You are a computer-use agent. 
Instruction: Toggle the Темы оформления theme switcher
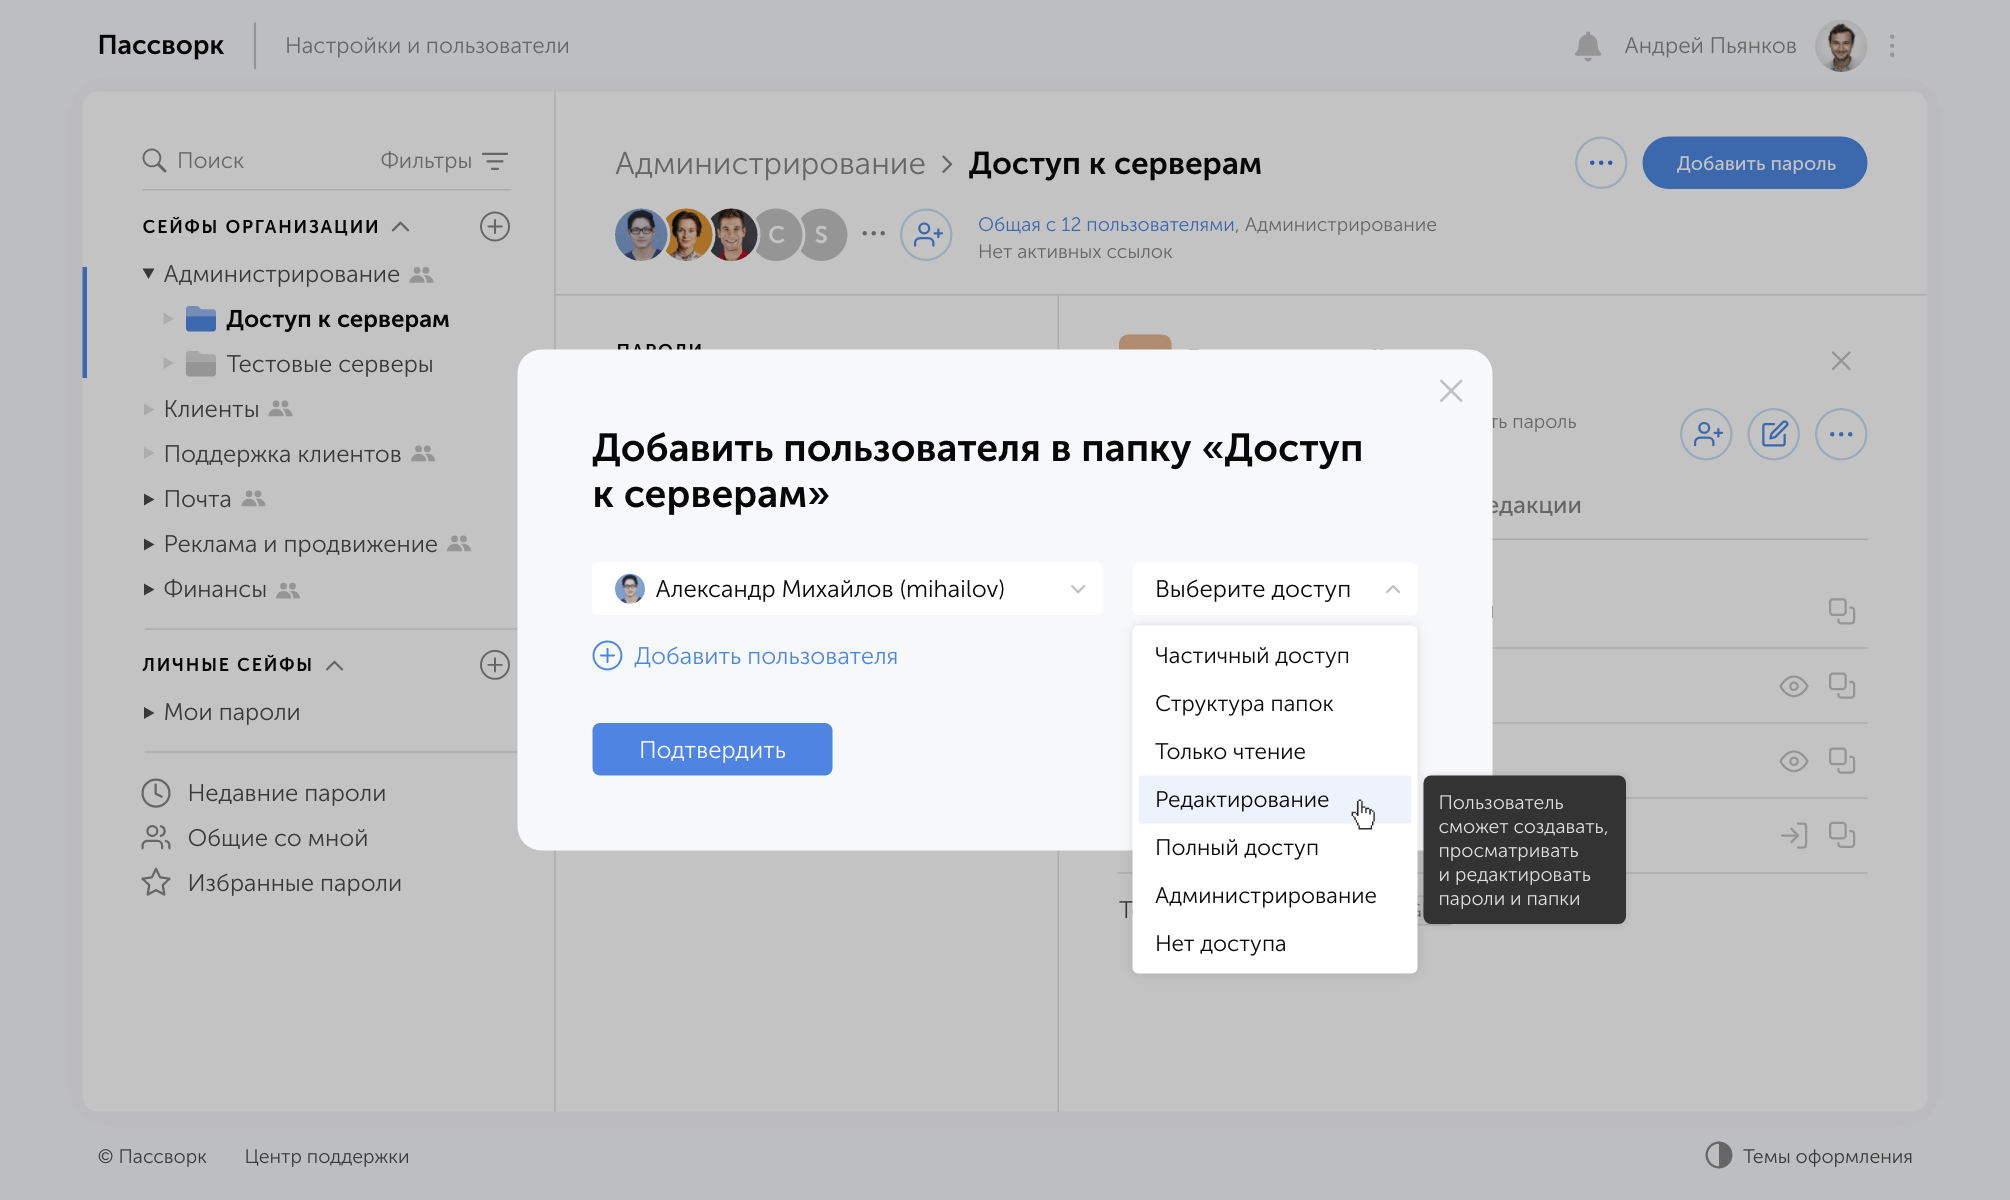tap(1718, 1155)
